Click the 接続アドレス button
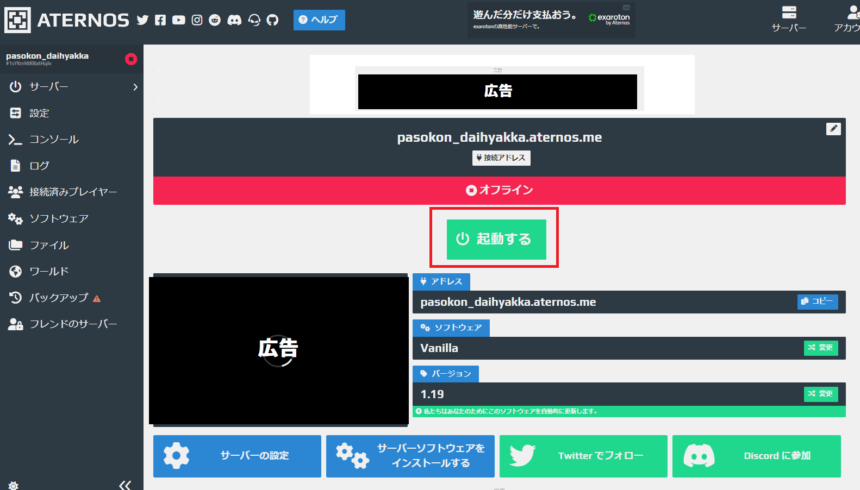The width and height of the screenshot is (860, 490). pos(501,158)
